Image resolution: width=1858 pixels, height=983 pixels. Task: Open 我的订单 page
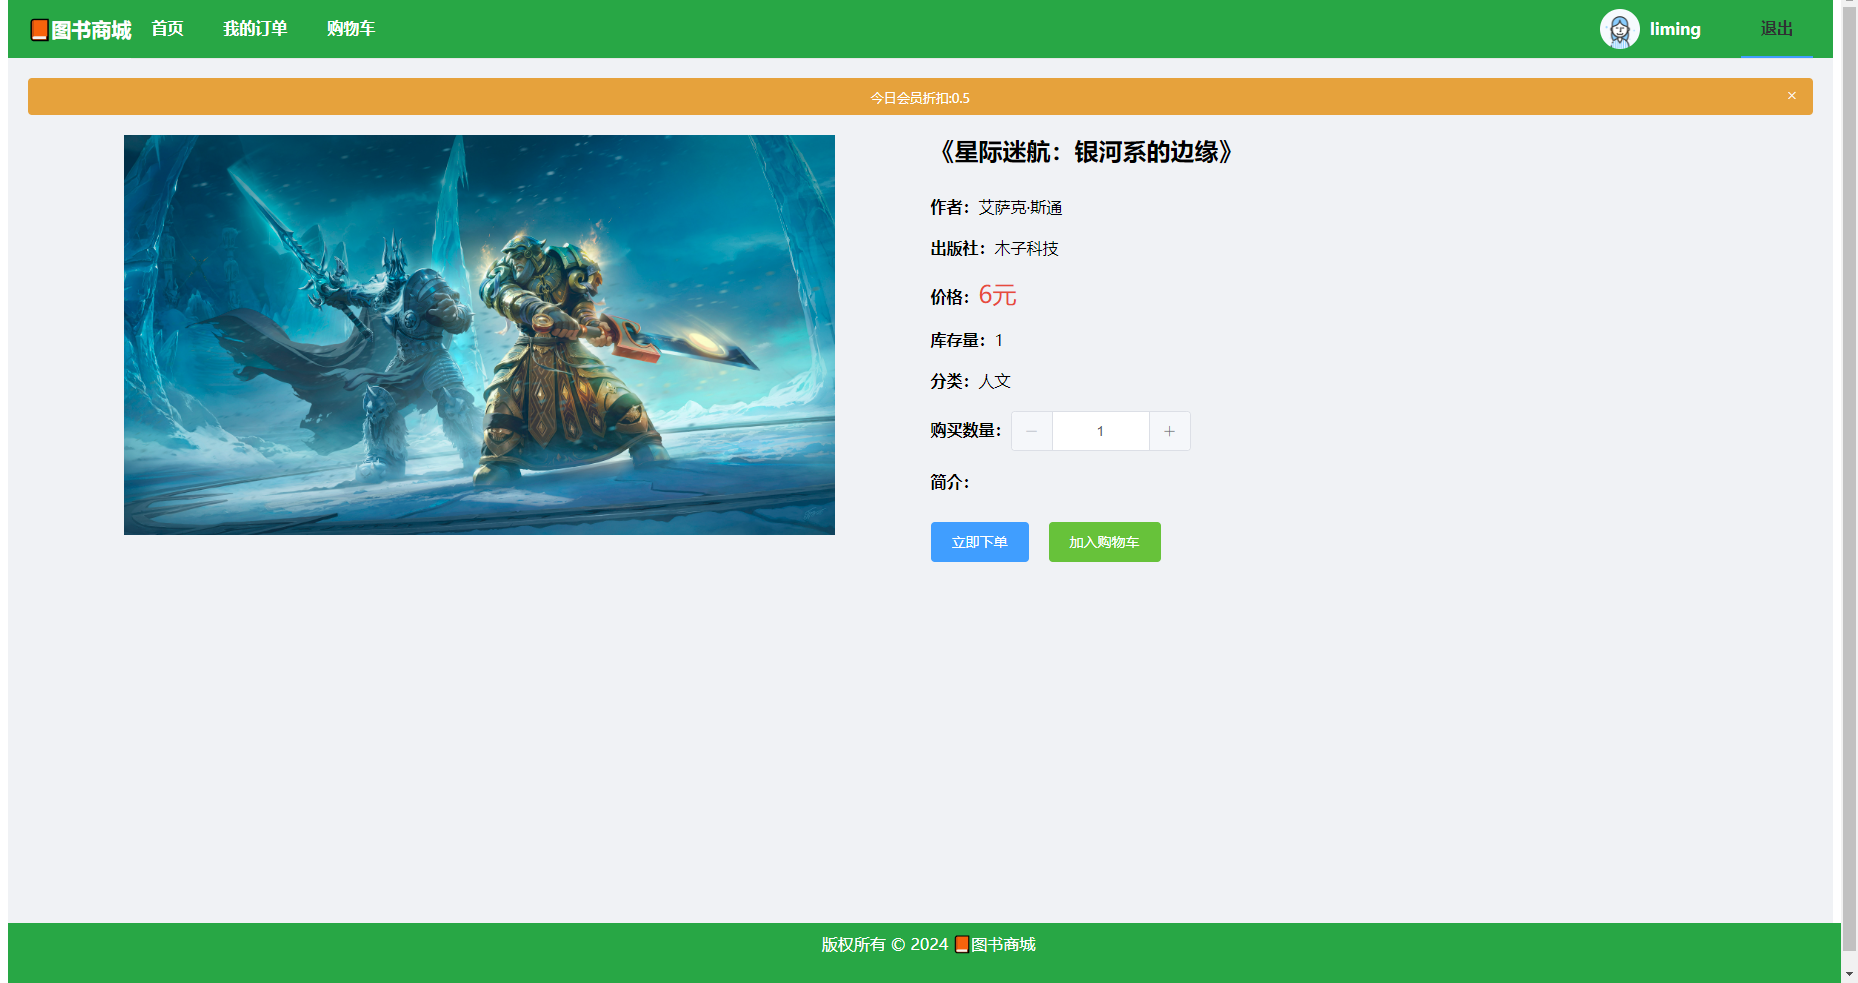coord(255,29)
